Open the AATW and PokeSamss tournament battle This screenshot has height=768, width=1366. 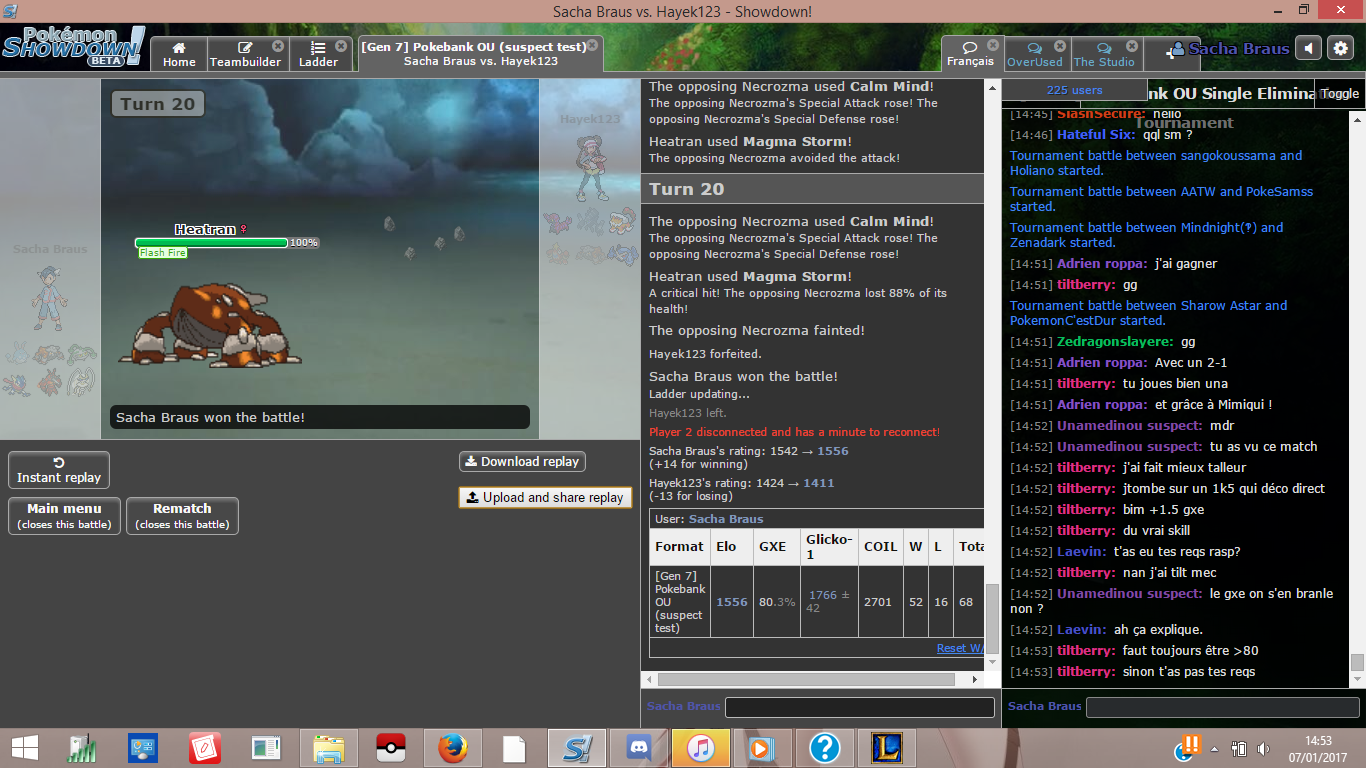pos(1161,199)
